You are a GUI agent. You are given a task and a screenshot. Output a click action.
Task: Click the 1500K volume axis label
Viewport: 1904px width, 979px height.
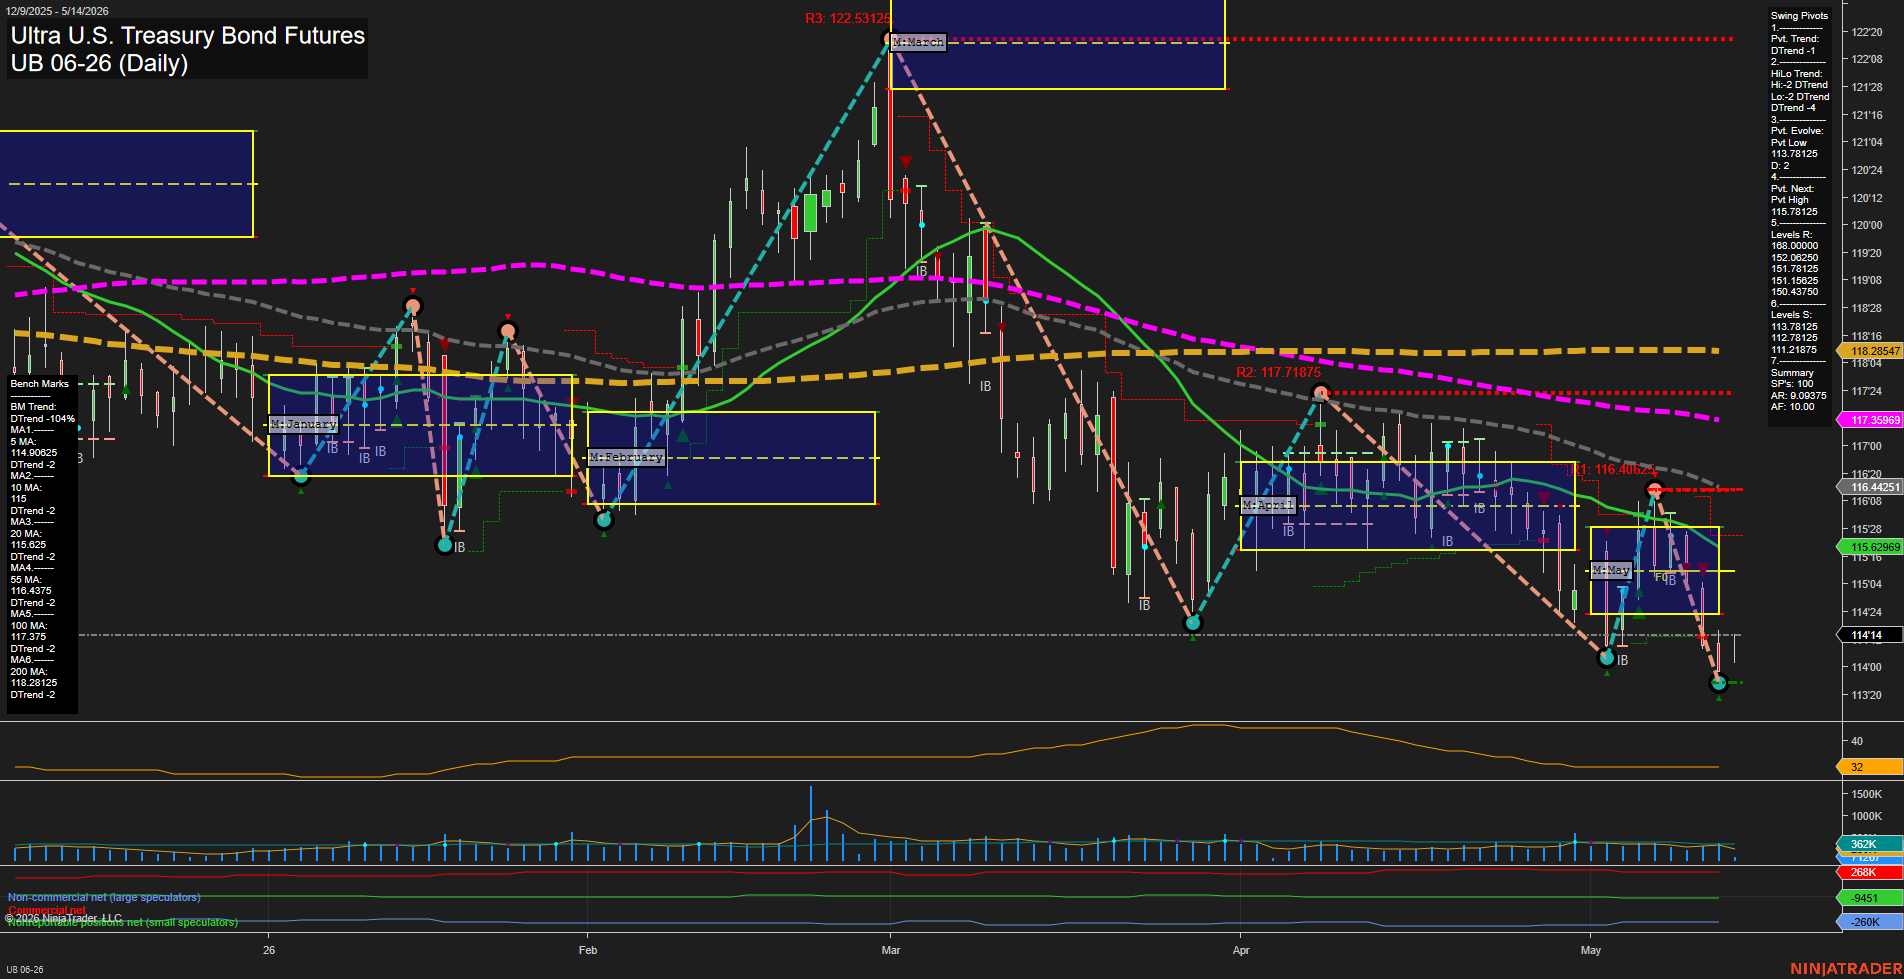[1866, 794]
